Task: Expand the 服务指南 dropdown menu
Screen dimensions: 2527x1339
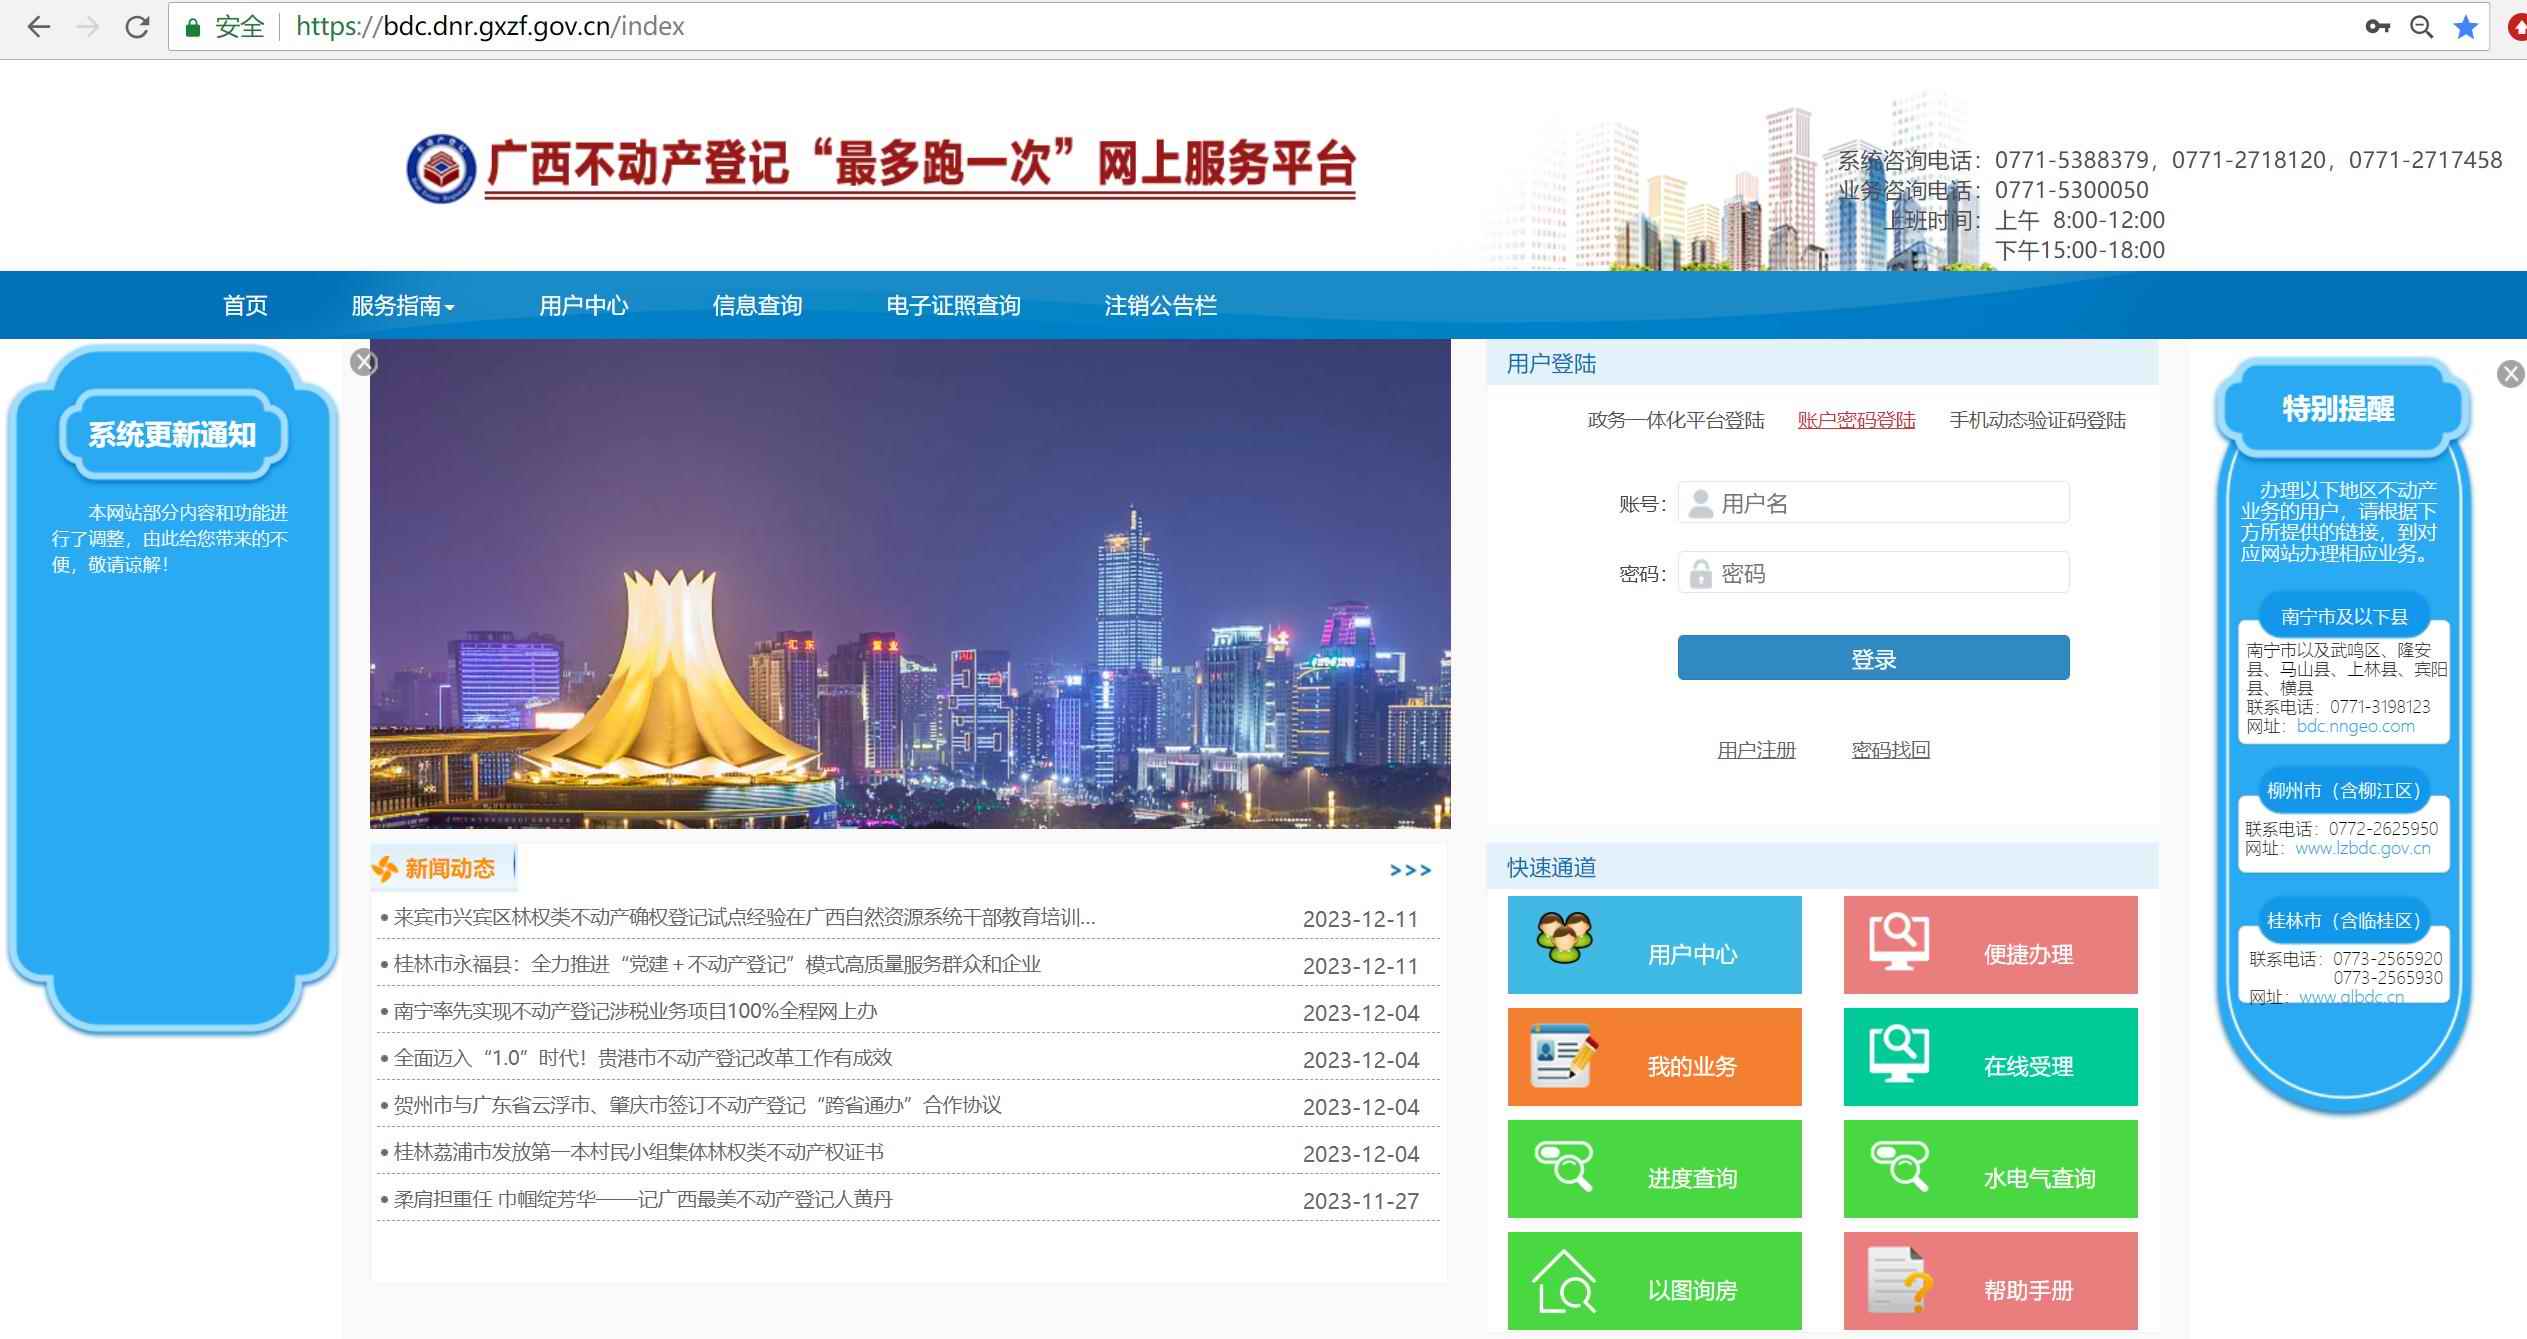Action: pyautogui.click(x=402, y=306)
